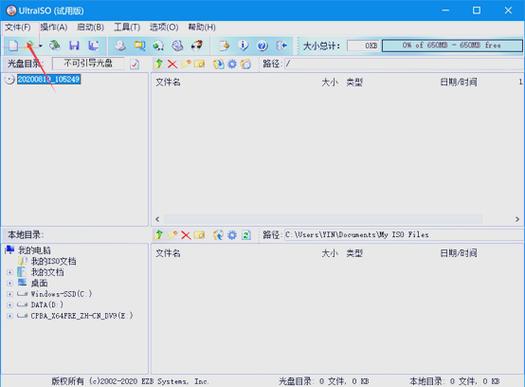The width and height of the screenshot is (525, 387).
Task: Open the dropdown arrow beside the Open icon
Action: click(41, 46)
